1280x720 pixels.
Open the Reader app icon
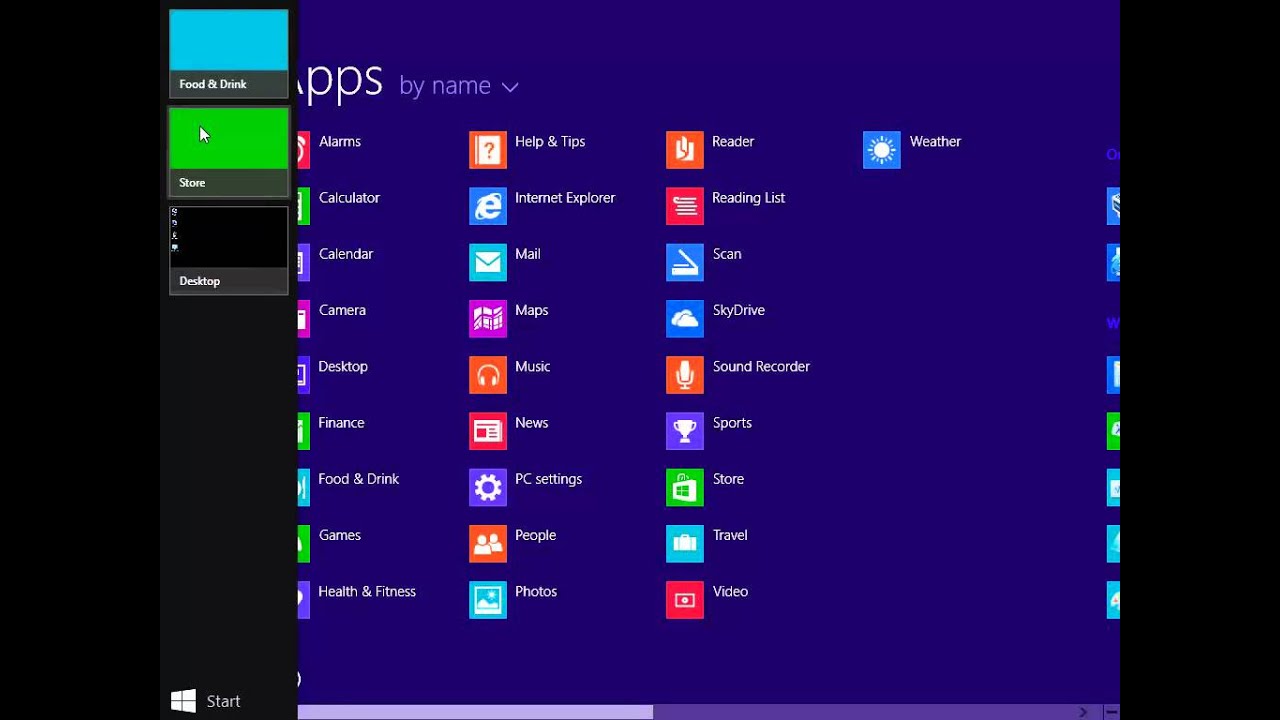pos(685,150)
